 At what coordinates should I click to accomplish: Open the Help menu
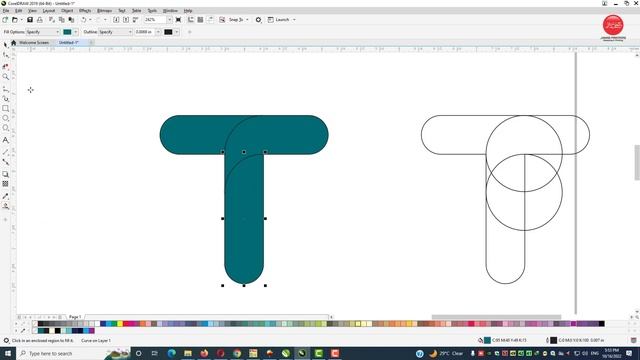pyautogui.click(x=188, y=11)
